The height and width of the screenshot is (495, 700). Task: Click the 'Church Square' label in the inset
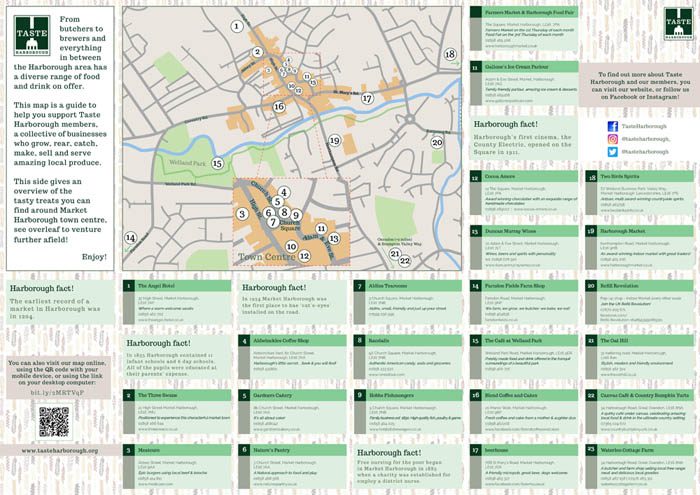(x=290, y=225)
